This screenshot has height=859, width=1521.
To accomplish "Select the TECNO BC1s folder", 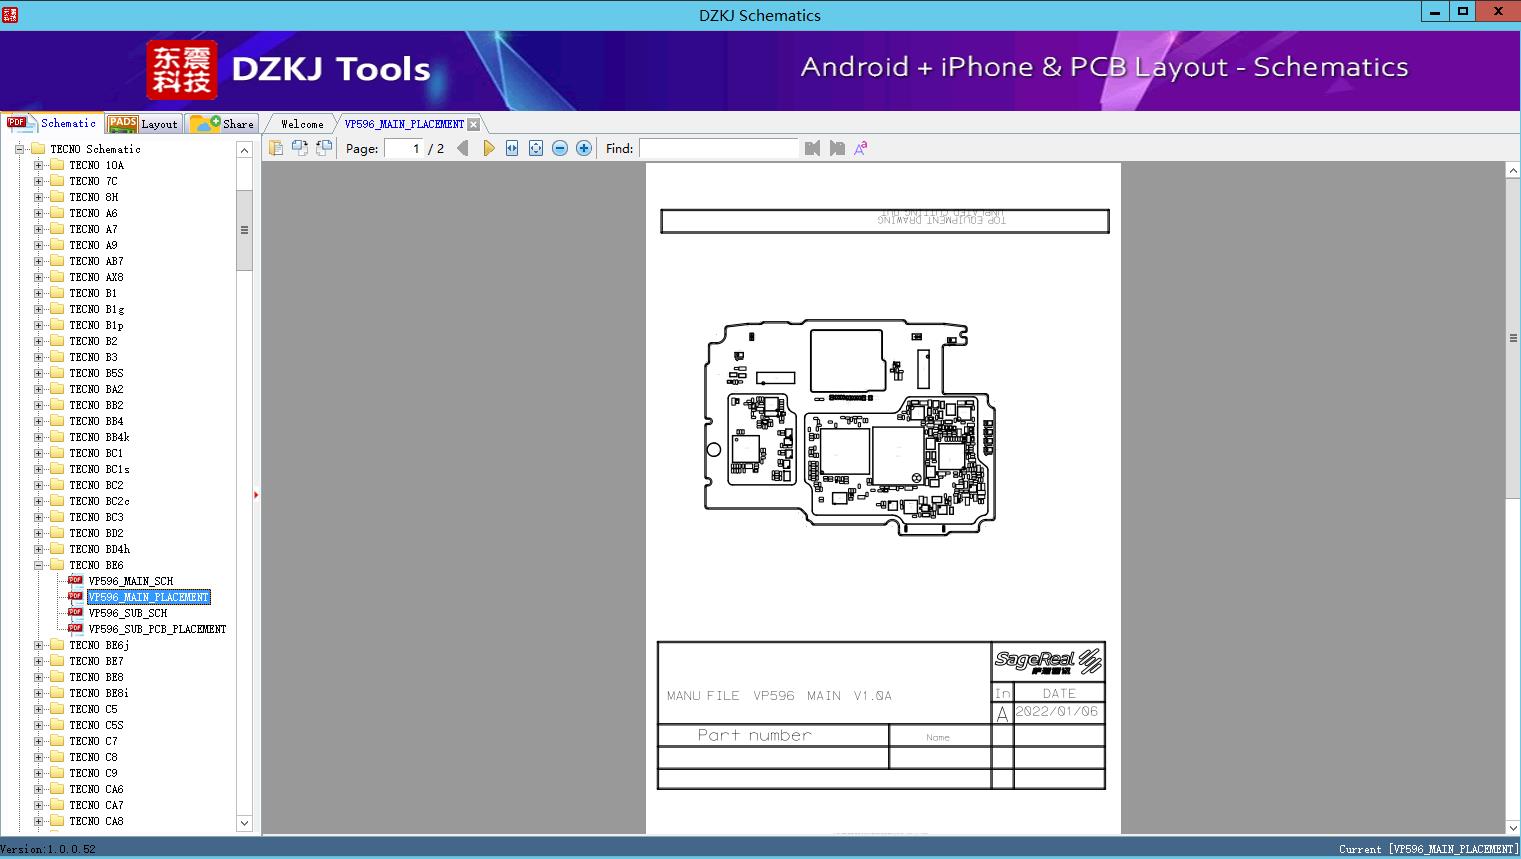I will click(99, 469).
